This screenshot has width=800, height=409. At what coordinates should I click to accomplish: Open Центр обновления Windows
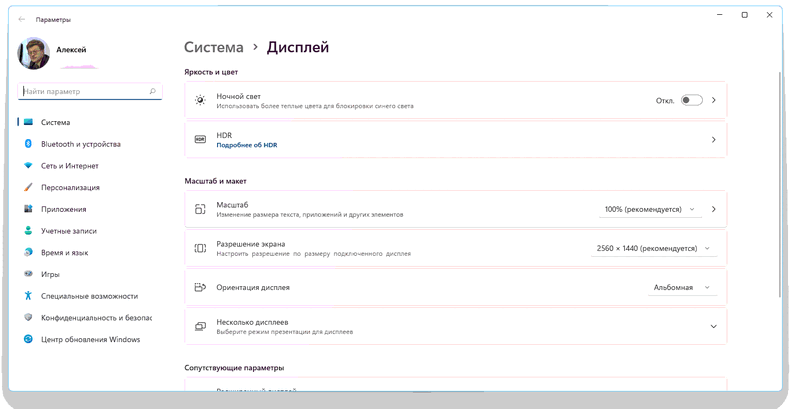click(x=90, y=339)
